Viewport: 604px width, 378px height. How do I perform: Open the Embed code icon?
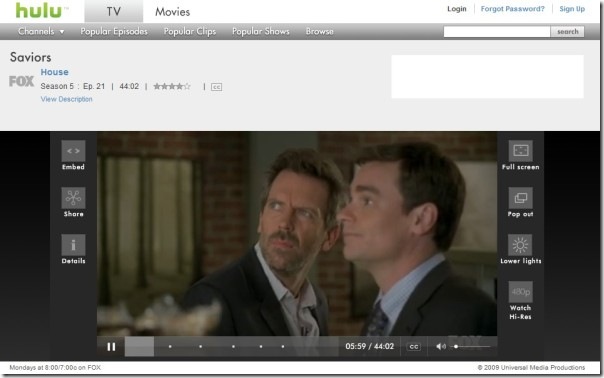(x=73, y=151)
